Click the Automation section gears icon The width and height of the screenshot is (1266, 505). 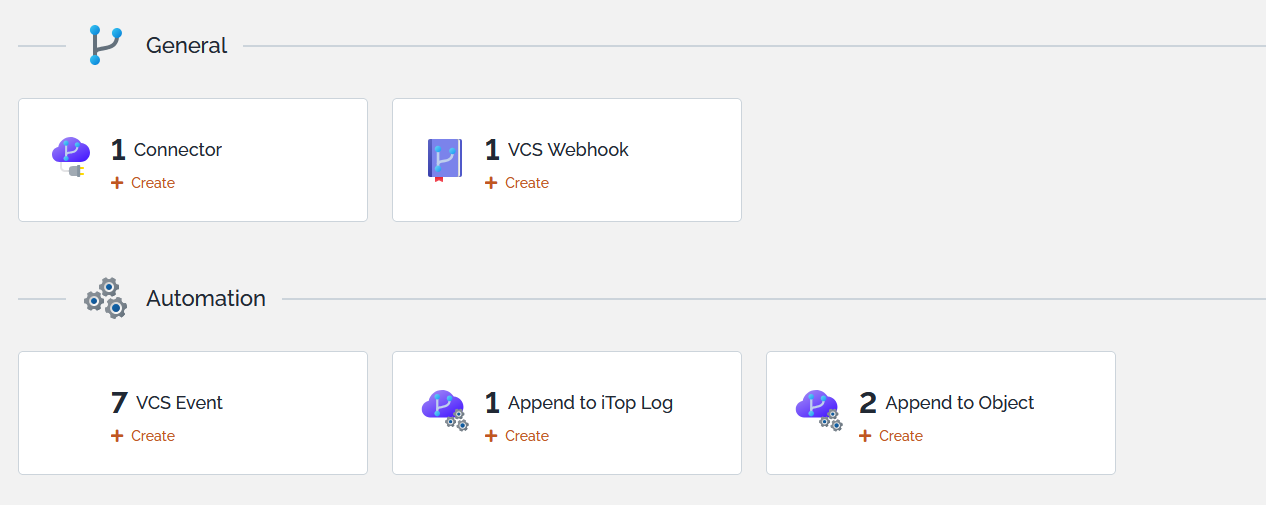105,298
